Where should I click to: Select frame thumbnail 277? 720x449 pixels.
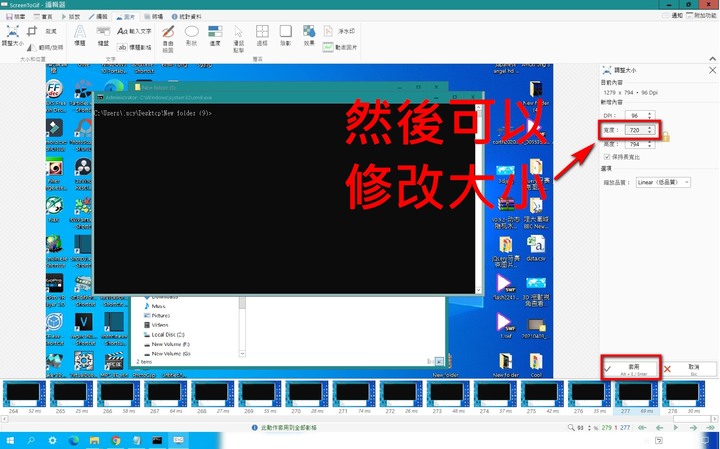click(x=636, y=398)
